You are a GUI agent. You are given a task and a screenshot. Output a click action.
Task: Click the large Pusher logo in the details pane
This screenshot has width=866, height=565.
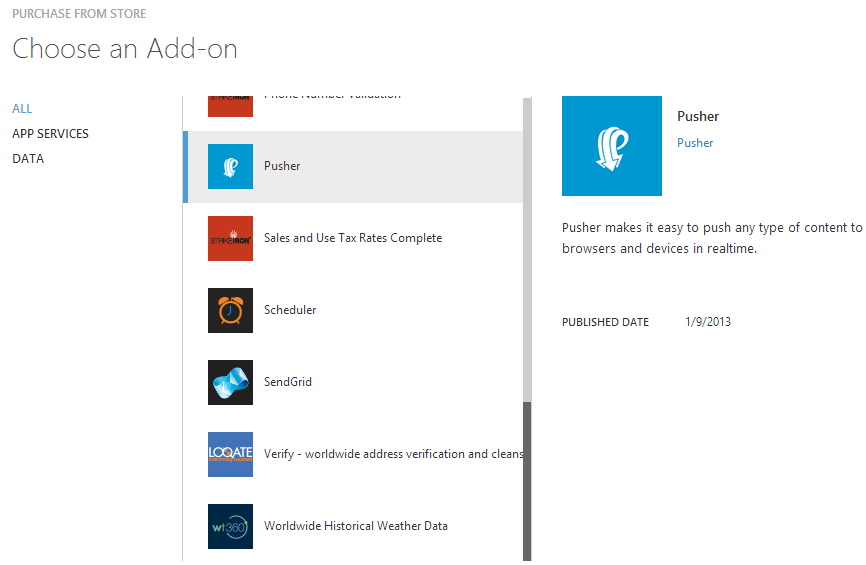[611, 146]
